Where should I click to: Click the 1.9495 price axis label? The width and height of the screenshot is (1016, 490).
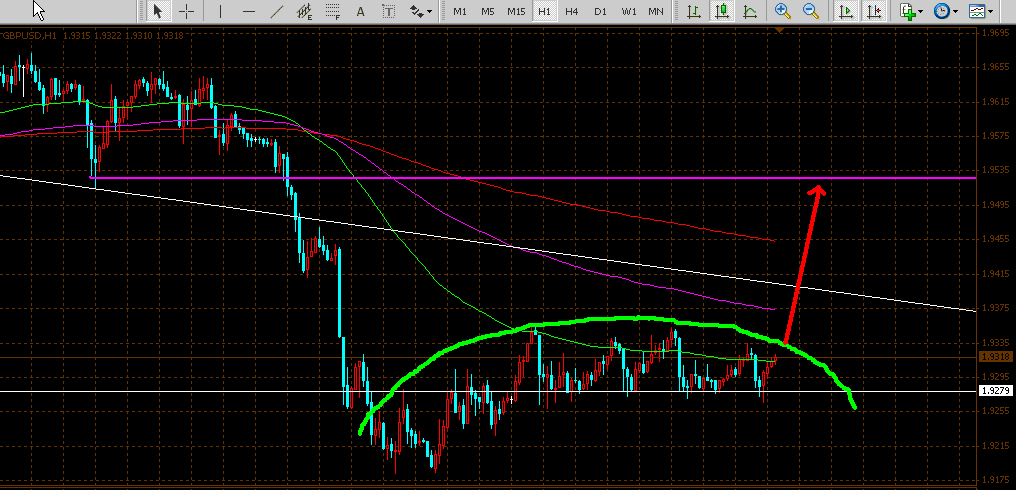coord(997,204)
